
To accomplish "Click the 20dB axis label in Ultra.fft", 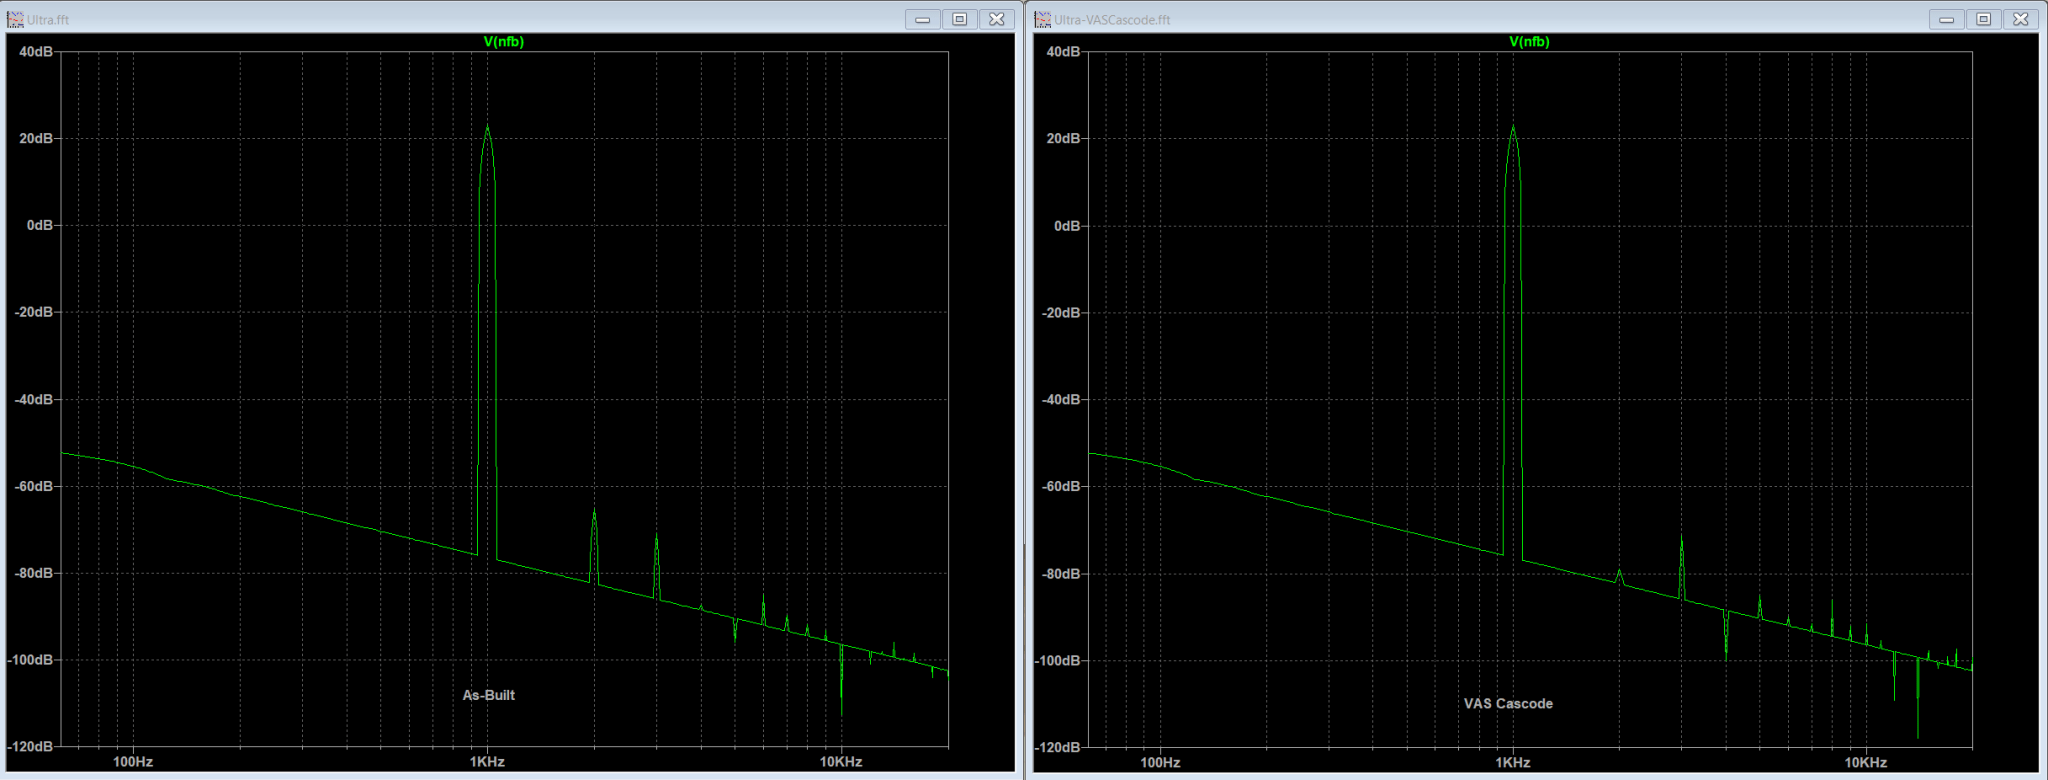I will pyautogui.click(x=36, y=138).
